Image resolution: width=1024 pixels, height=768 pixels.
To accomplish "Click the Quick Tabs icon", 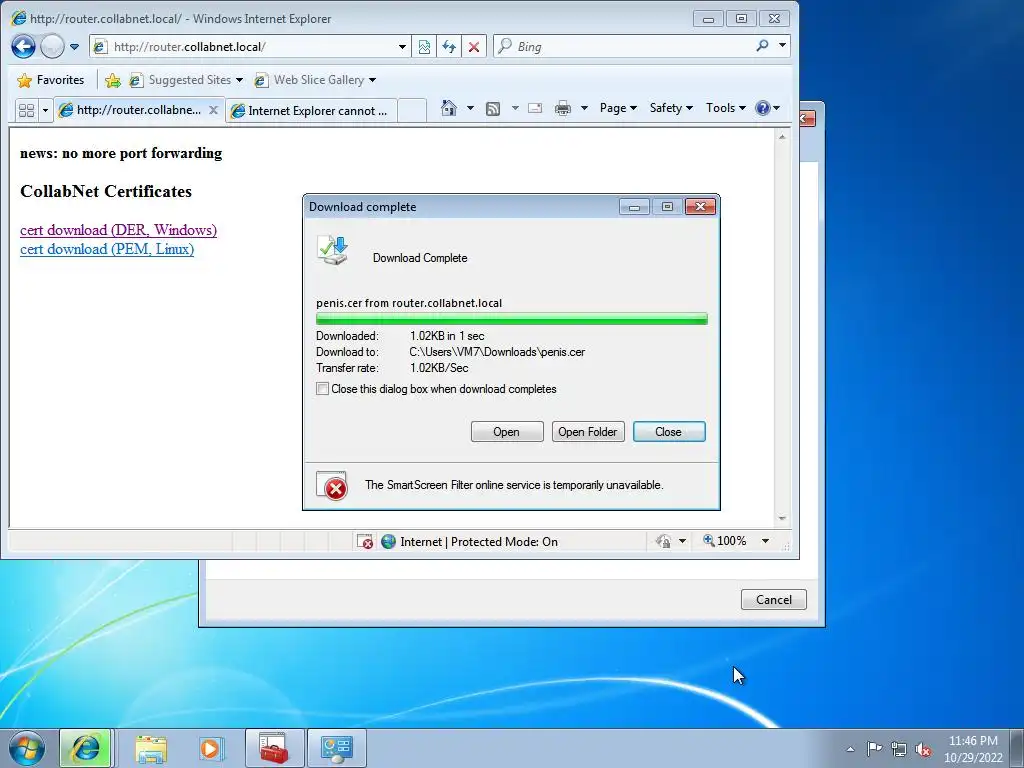I will click(x=27, y=110).
